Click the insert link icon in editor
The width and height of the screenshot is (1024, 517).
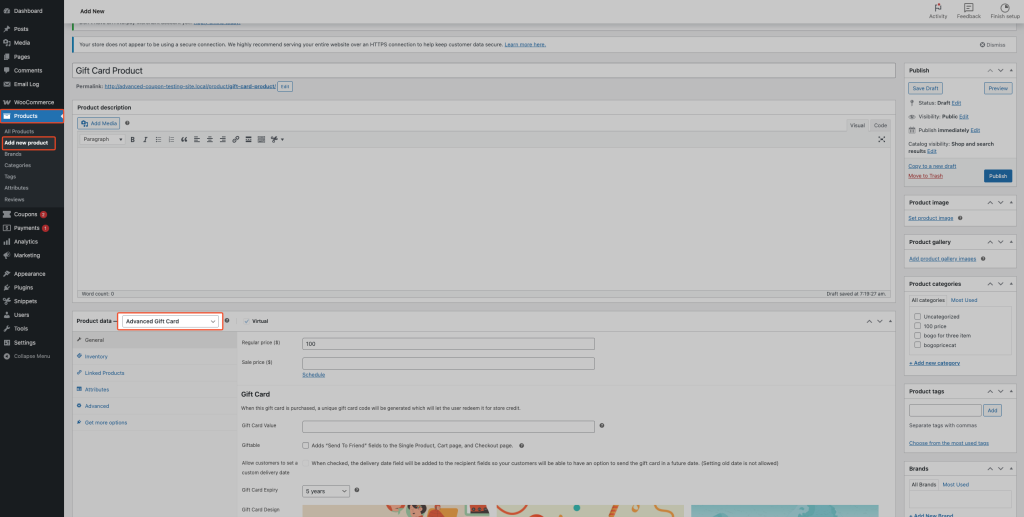(235, 139)
